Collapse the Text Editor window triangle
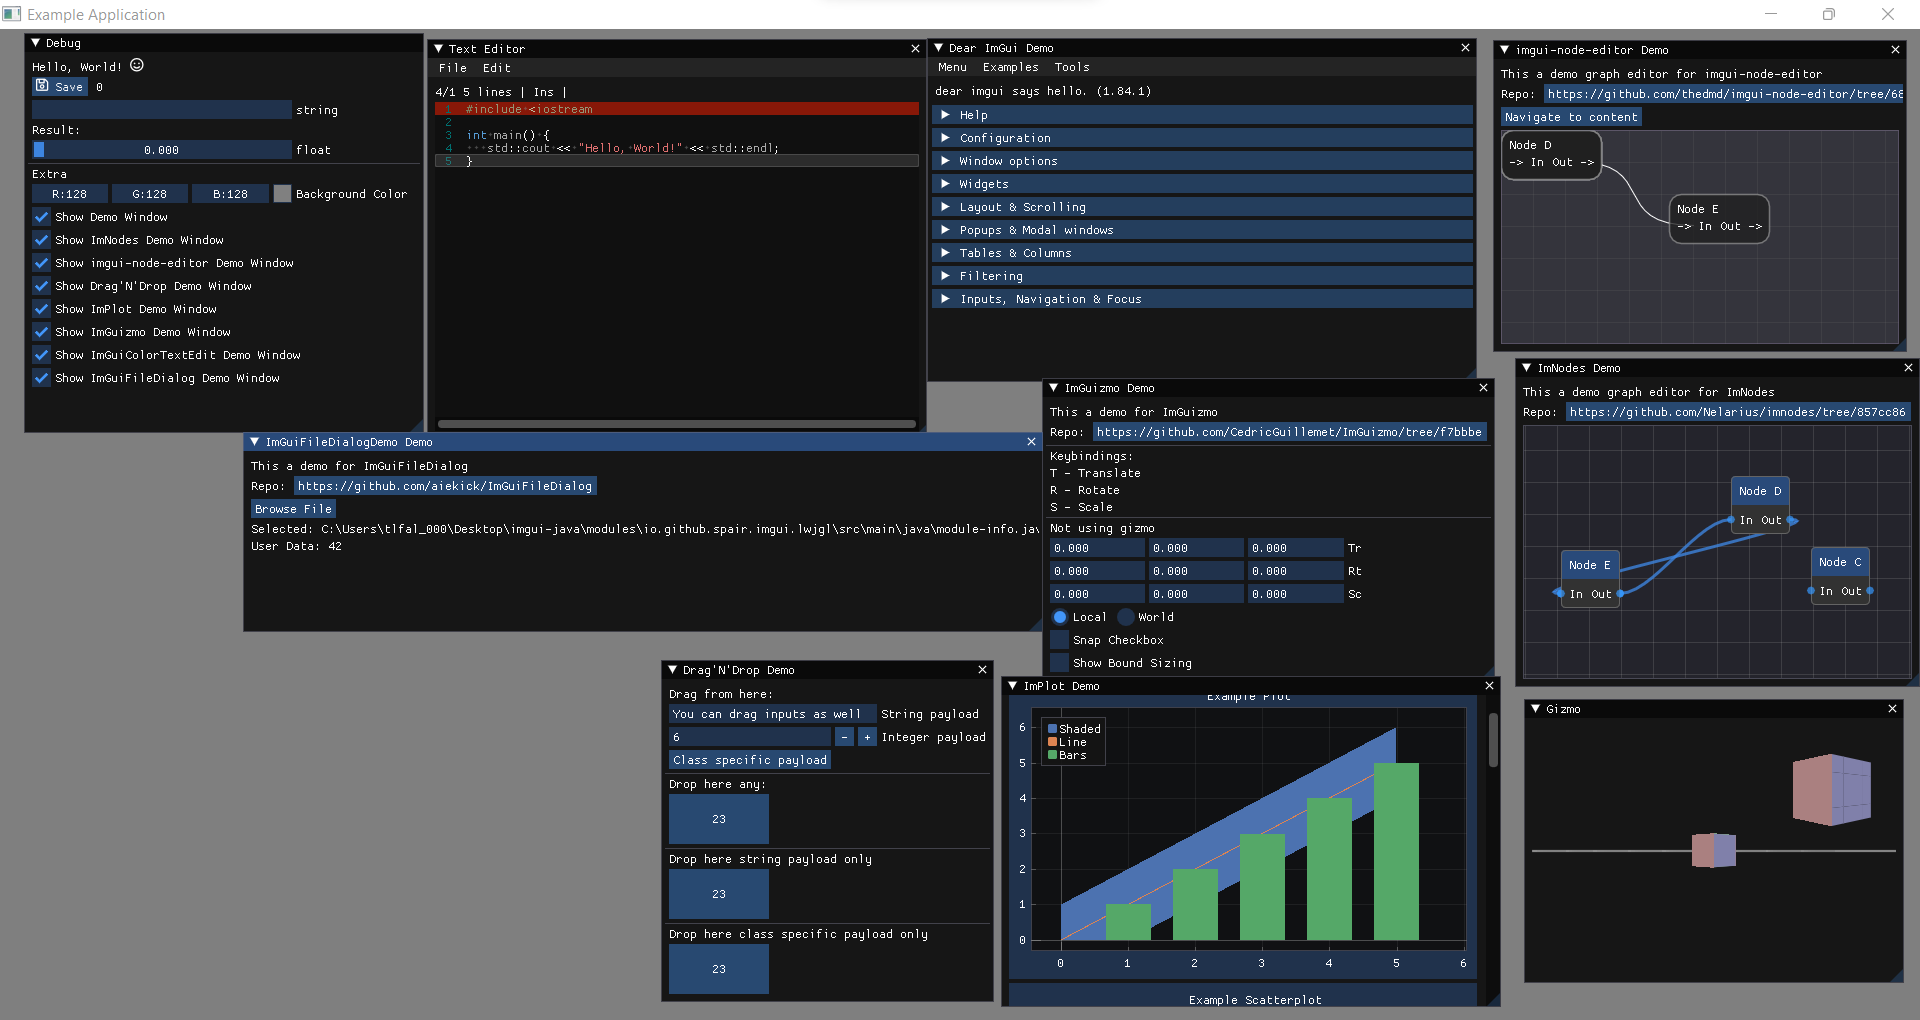Screen dimensions: 1920x1020 tap(439, 48)
